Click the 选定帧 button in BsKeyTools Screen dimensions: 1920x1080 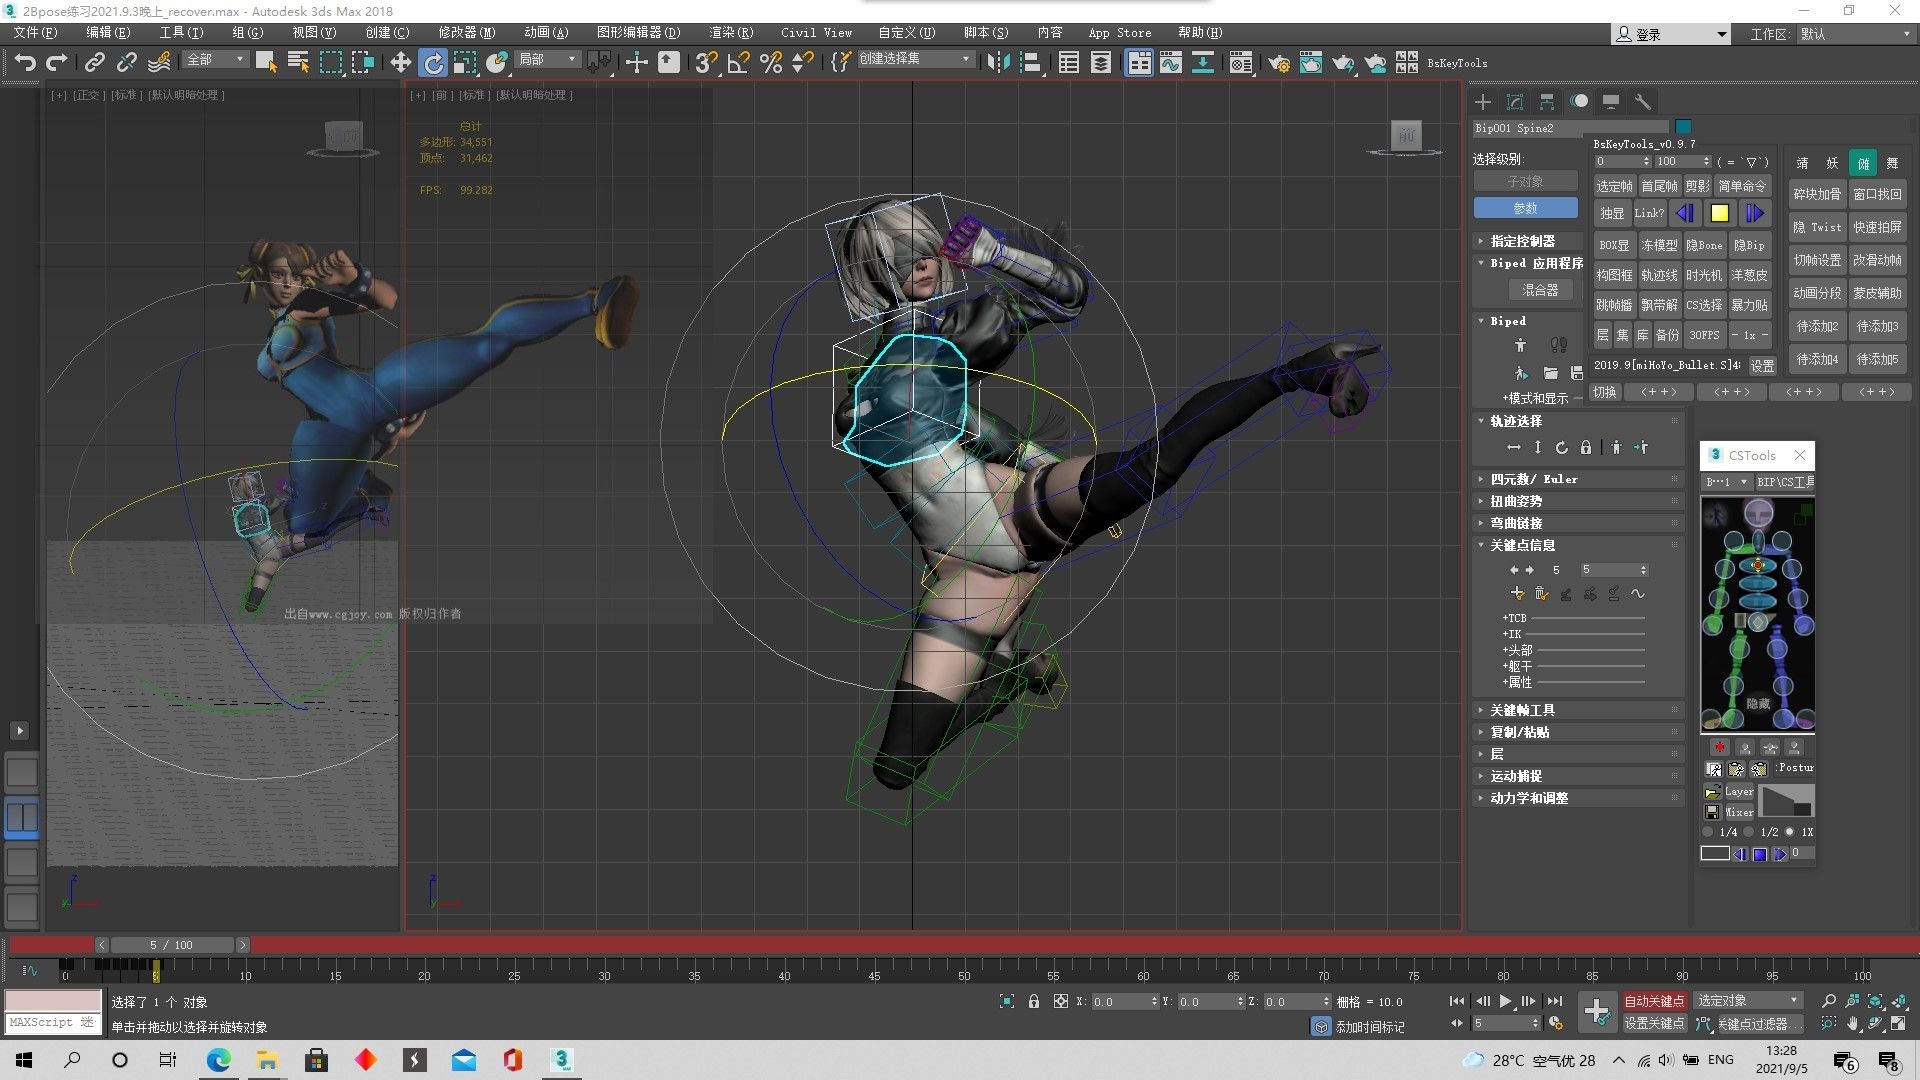click(1614, 186)
